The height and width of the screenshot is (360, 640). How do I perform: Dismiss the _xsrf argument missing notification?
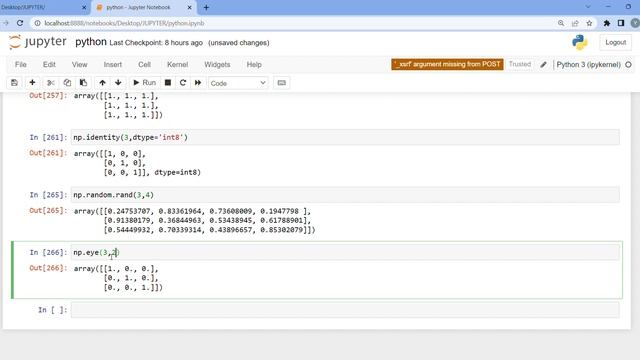click(447, 64)
